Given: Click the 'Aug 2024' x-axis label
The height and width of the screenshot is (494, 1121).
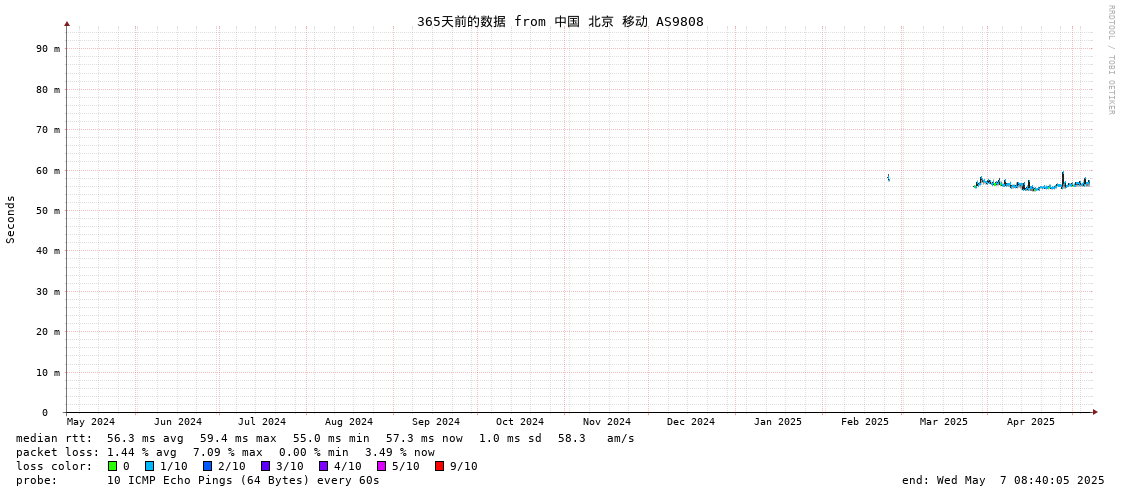Looking at the screenshot, I should [x=349, y=422].
